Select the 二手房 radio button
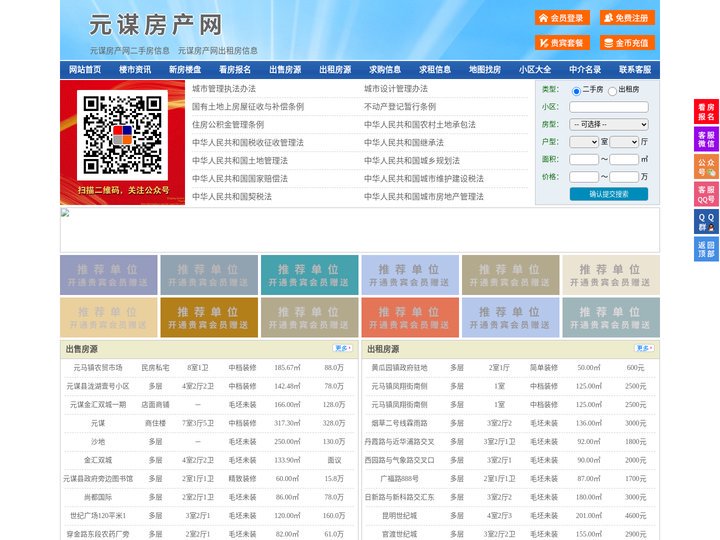The image size is (720, 540). pos(576,91)
